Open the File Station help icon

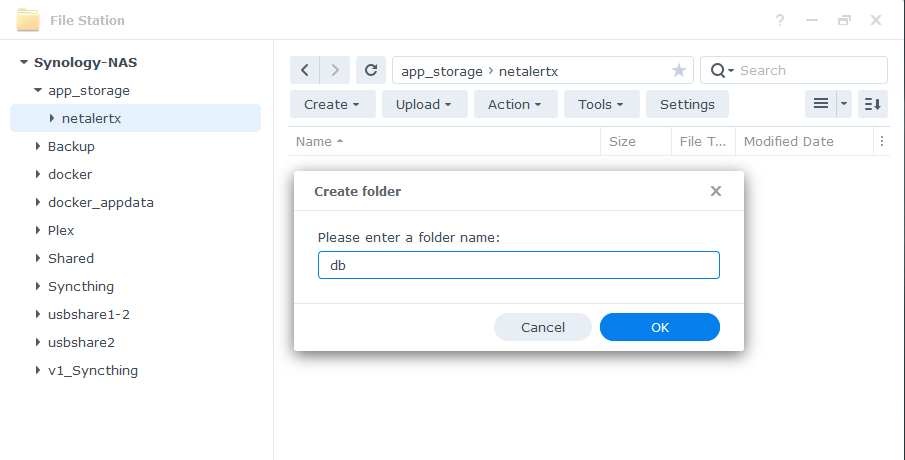780,20
